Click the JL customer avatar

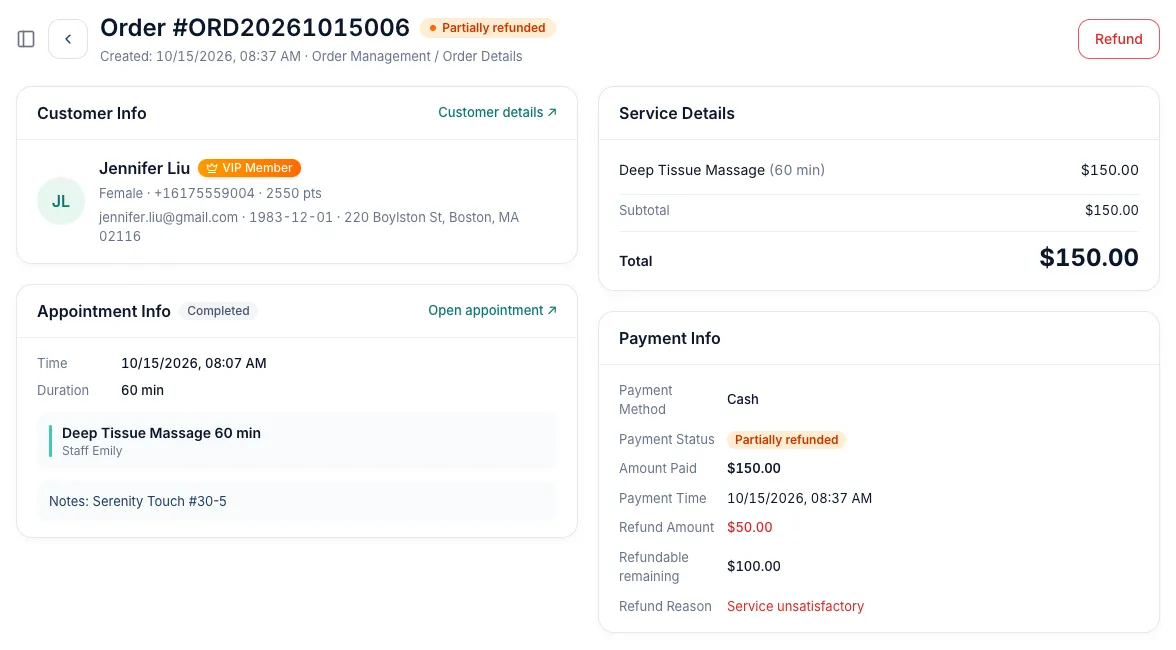[x=61, y=201]
